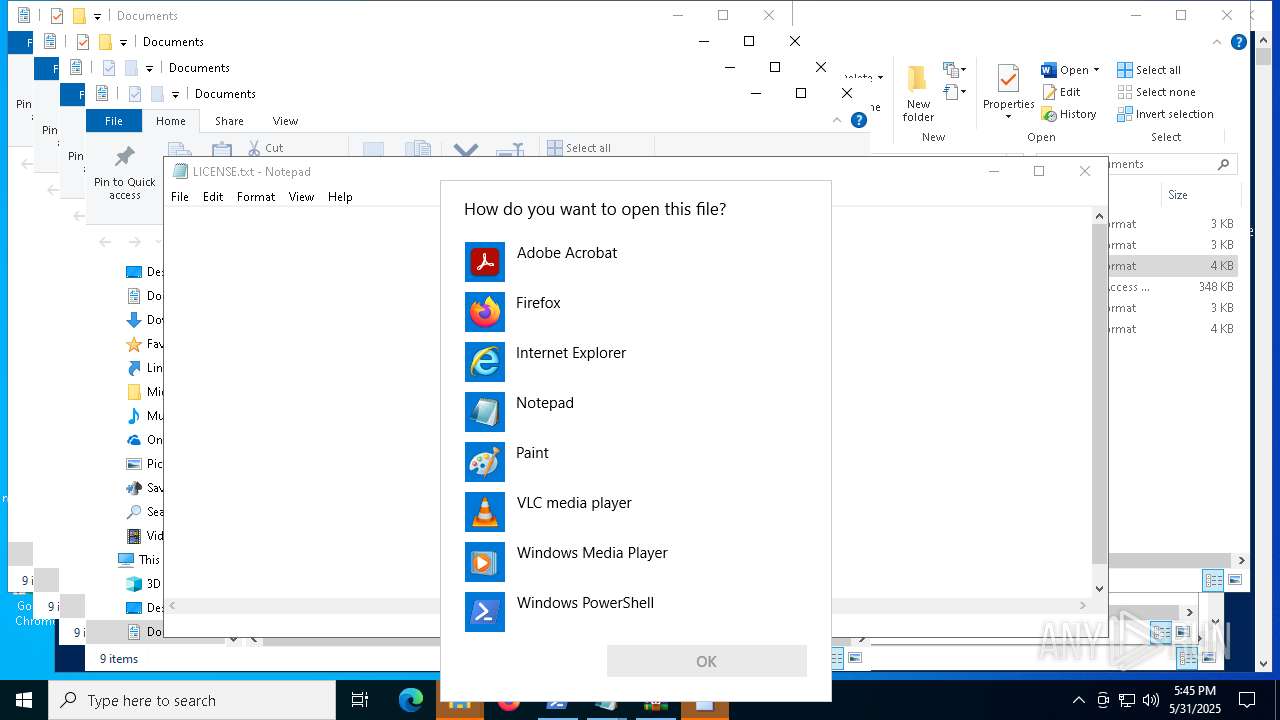Viewport: 1280px width, 720px height.
Task: Click the scissors Cut icon in ribbon
Action: pos(254,148)
